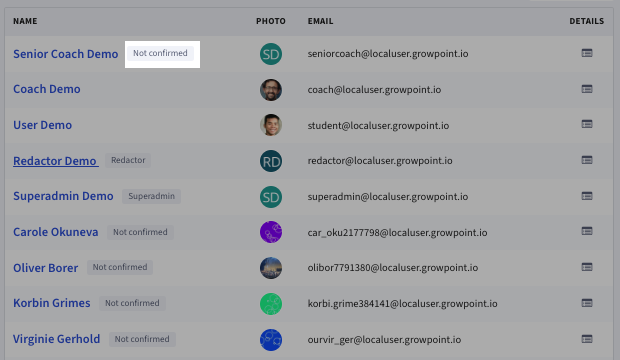This screenshot has height=360, width=620.
Task: Open details icon for Carole Okuneva
Action: (587, 231)
